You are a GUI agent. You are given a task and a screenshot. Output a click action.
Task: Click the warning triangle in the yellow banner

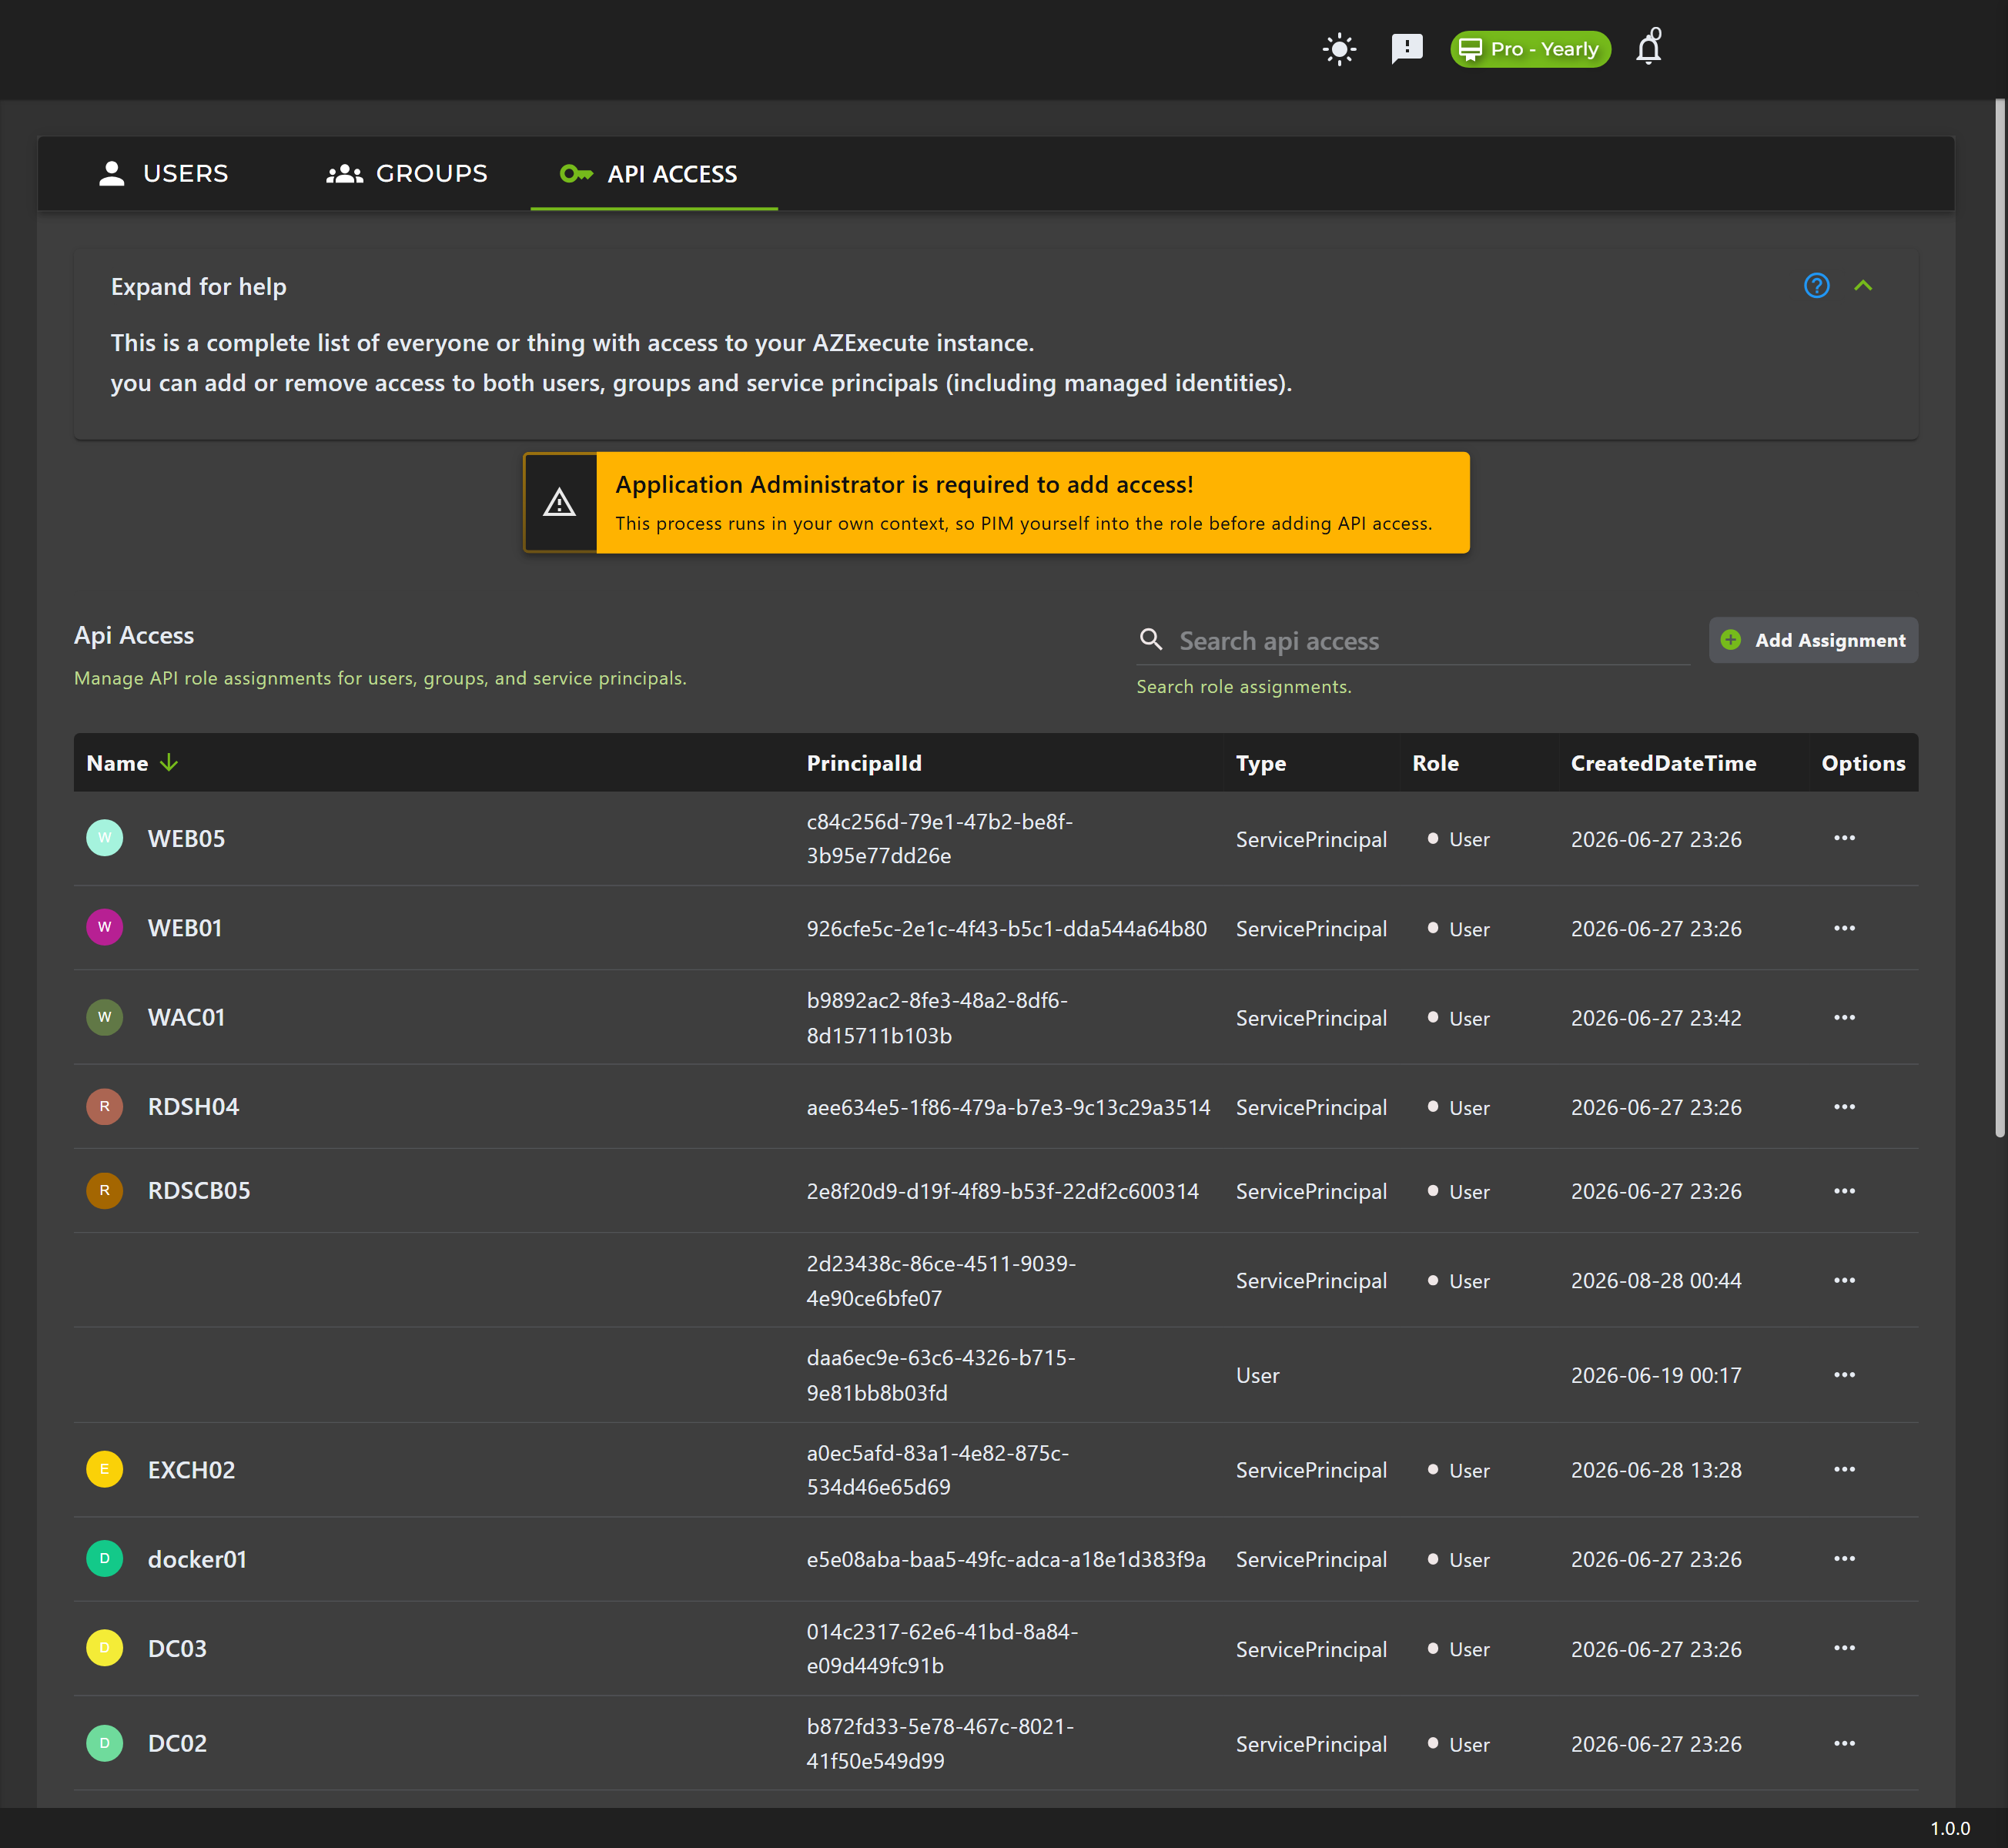pyautogui.click(x=559, y=503)
